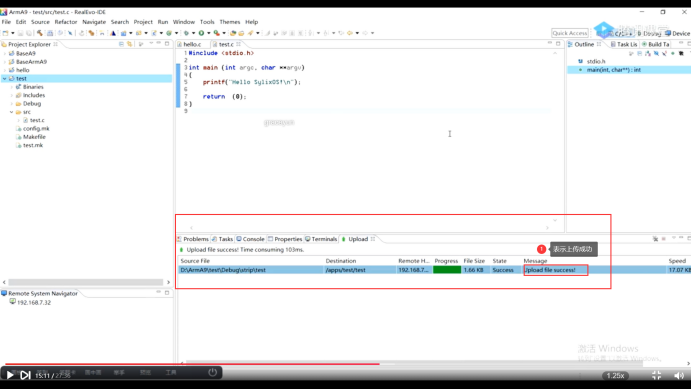Click the Save All toolbar icon

tap(29, 33)
